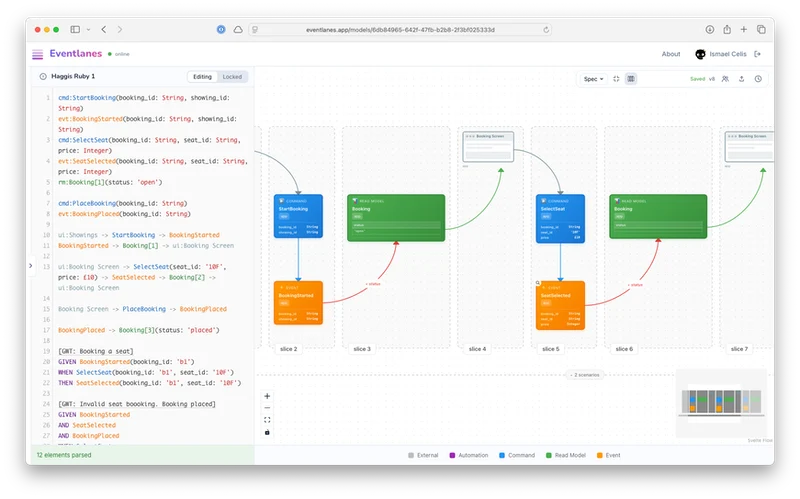The width and height of the screenshot is (800, 499).
Task: Select the SelectSeat command node
Action: (560, 218)
